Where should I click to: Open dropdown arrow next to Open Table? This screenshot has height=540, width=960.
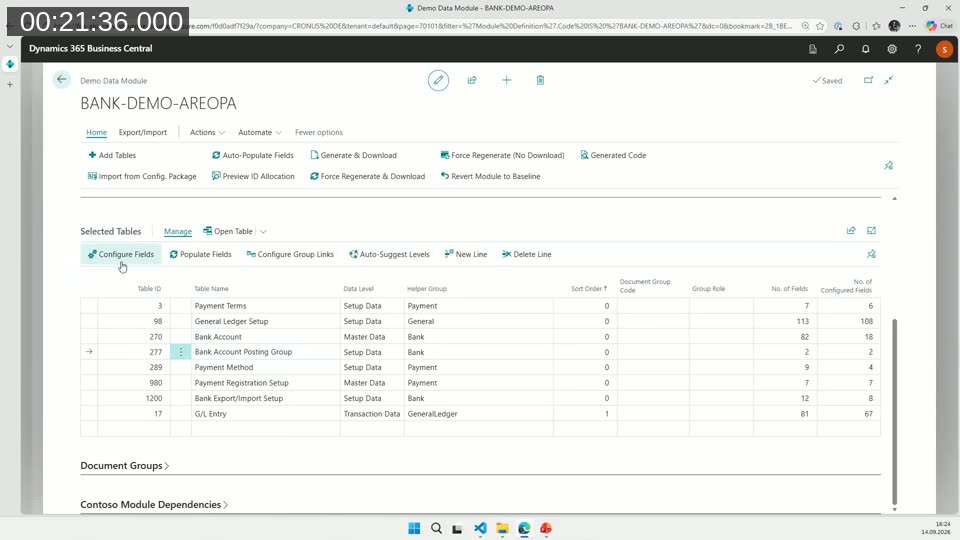click(263, 231)
